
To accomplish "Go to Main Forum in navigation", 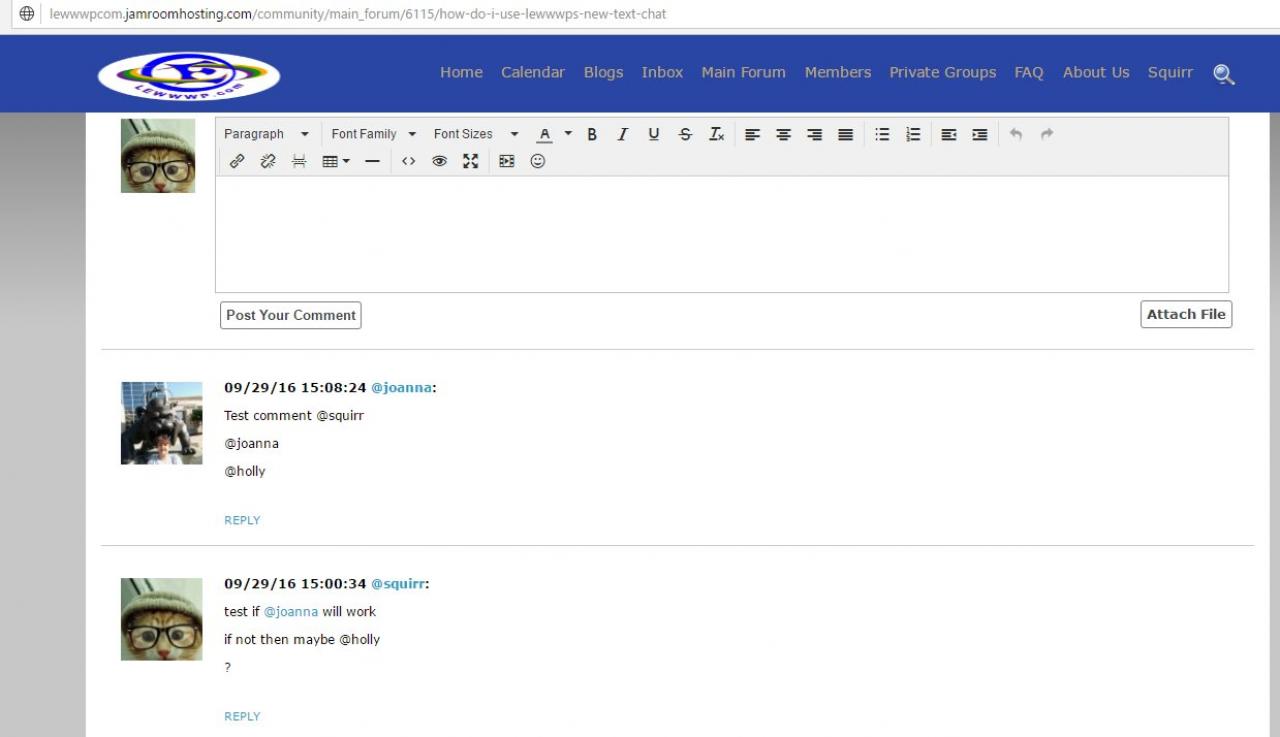I will [x=743, y=72].
